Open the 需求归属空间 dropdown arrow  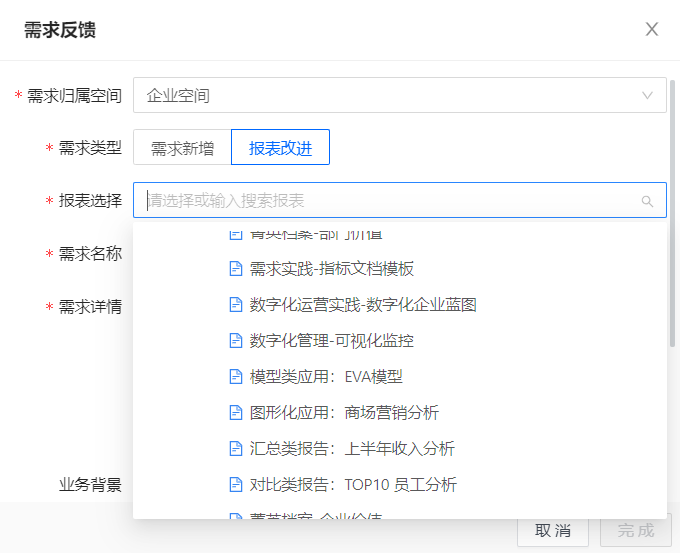tap(647, 96)
